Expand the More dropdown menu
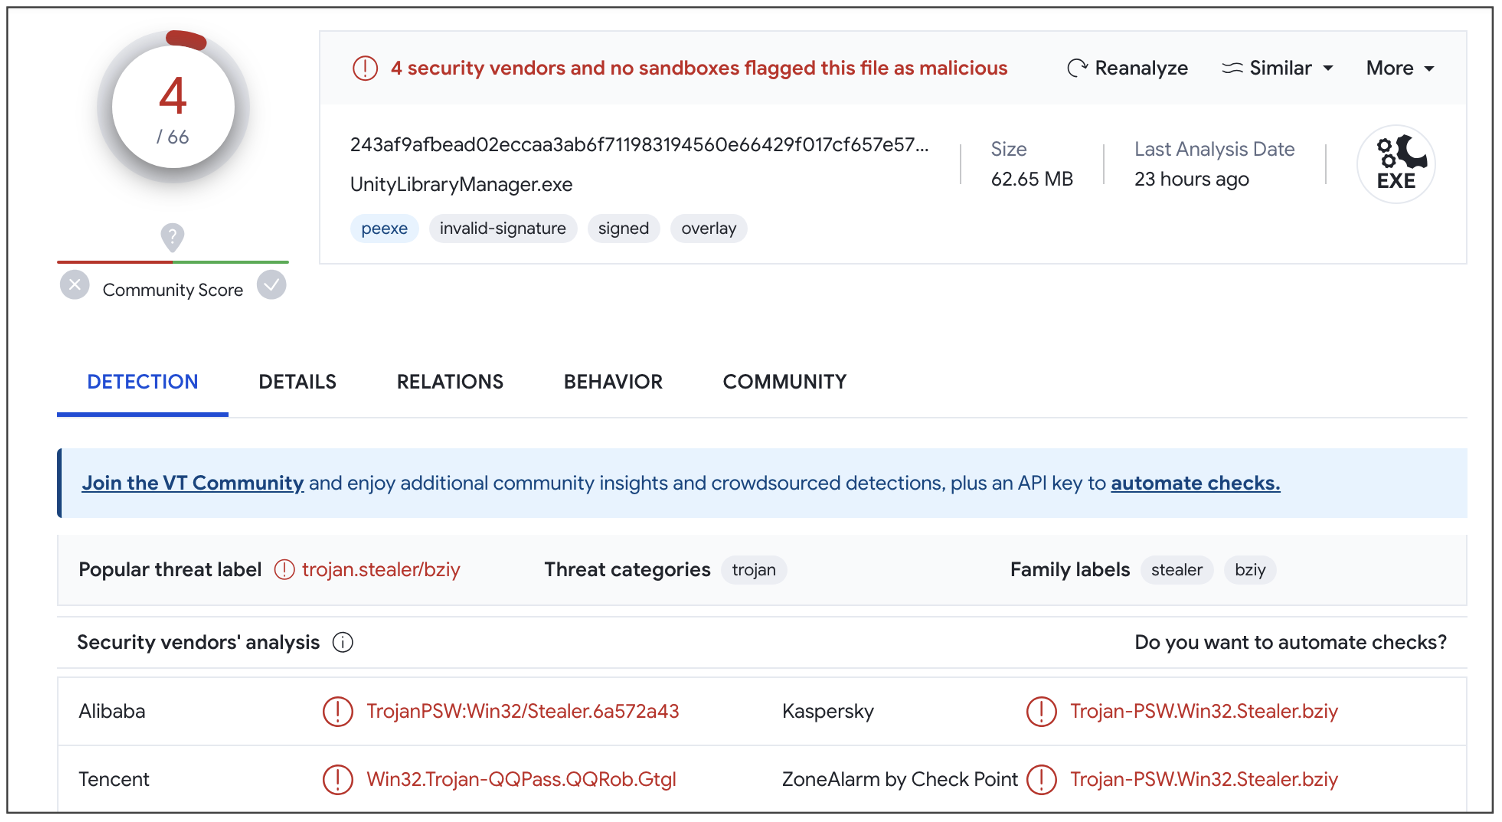Viewport: 1502px width, 822px height. click(x=1400, y=68)
